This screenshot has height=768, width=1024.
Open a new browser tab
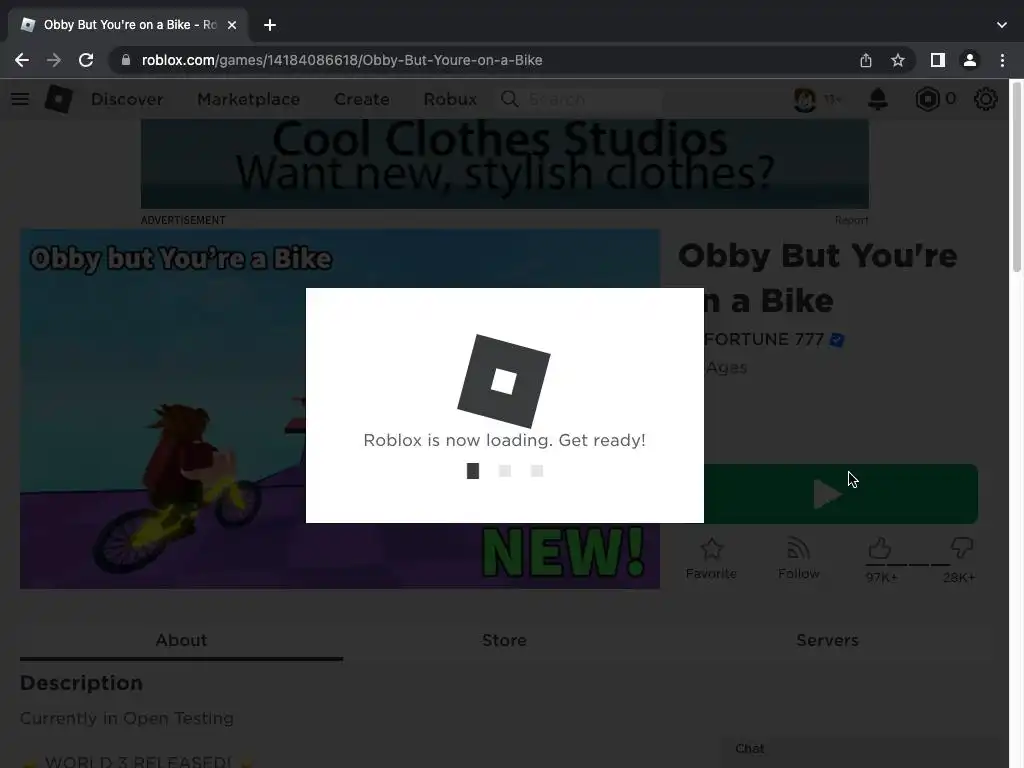click(x=270, y=25)
